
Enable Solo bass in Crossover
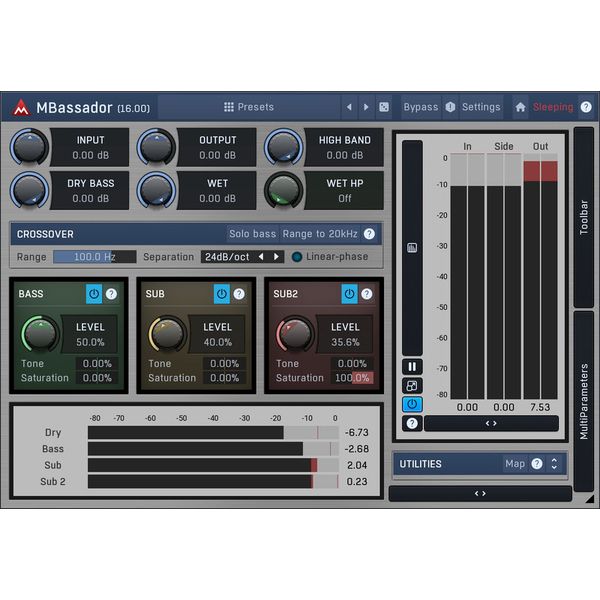[x=253, y=234]
